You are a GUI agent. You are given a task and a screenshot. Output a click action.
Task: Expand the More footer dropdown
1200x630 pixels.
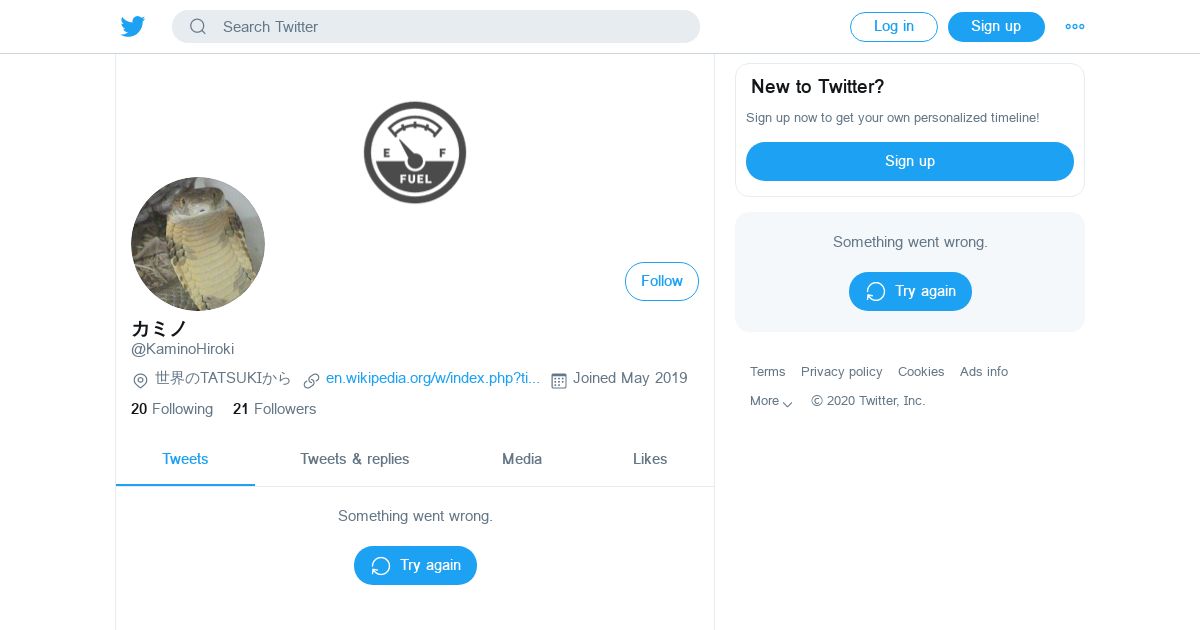[x=771, y=401]
